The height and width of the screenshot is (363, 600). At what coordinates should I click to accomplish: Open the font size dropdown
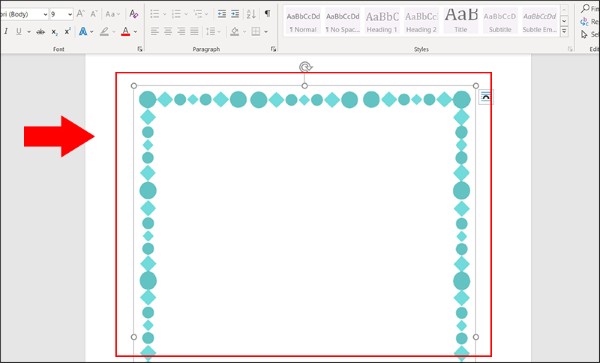click(x=70, y=15)
